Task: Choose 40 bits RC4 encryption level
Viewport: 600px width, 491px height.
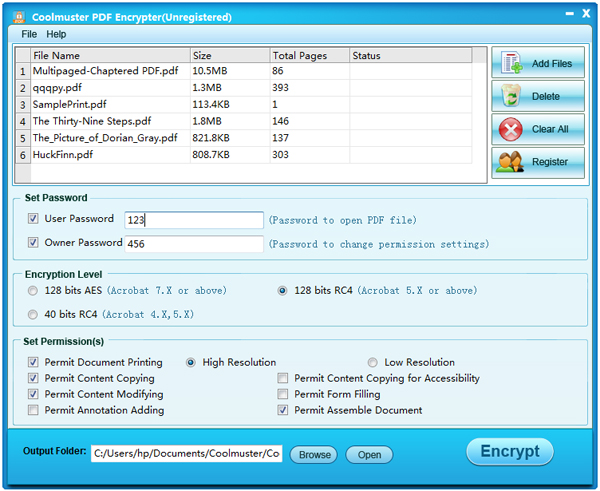Action: [34, 314]
